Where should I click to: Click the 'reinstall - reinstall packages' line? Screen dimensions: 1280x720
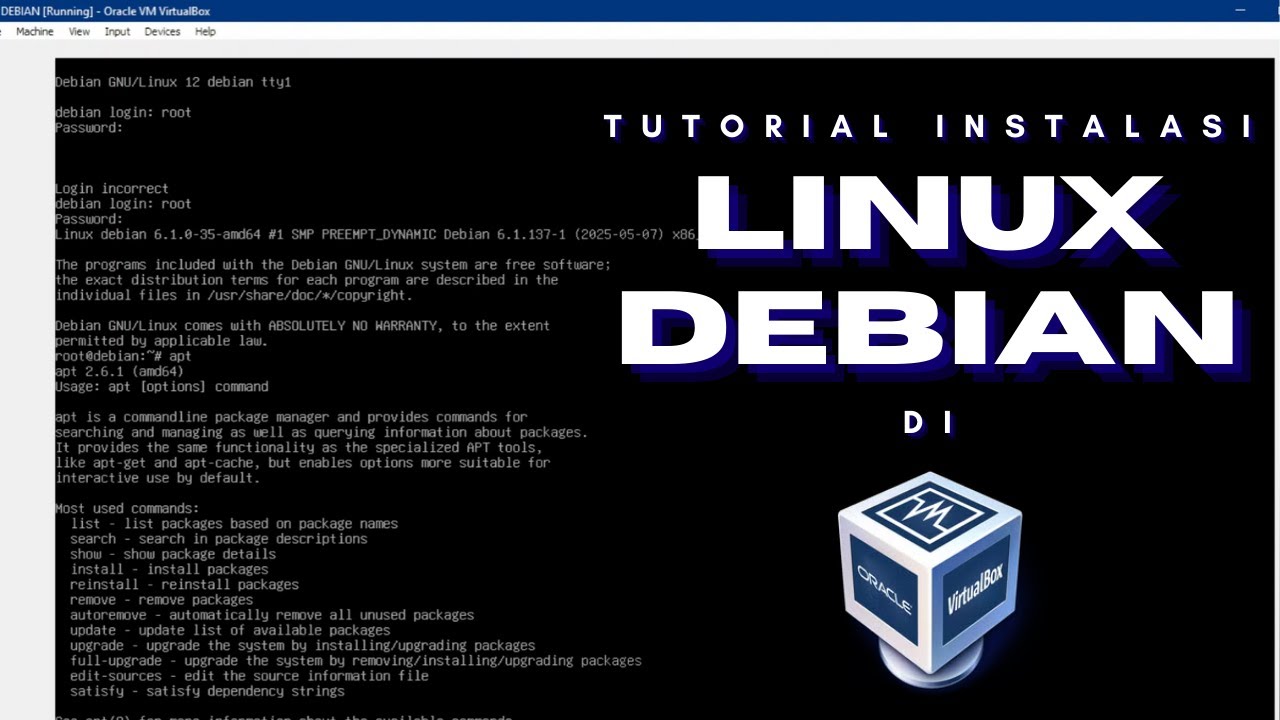pos(184,584)
